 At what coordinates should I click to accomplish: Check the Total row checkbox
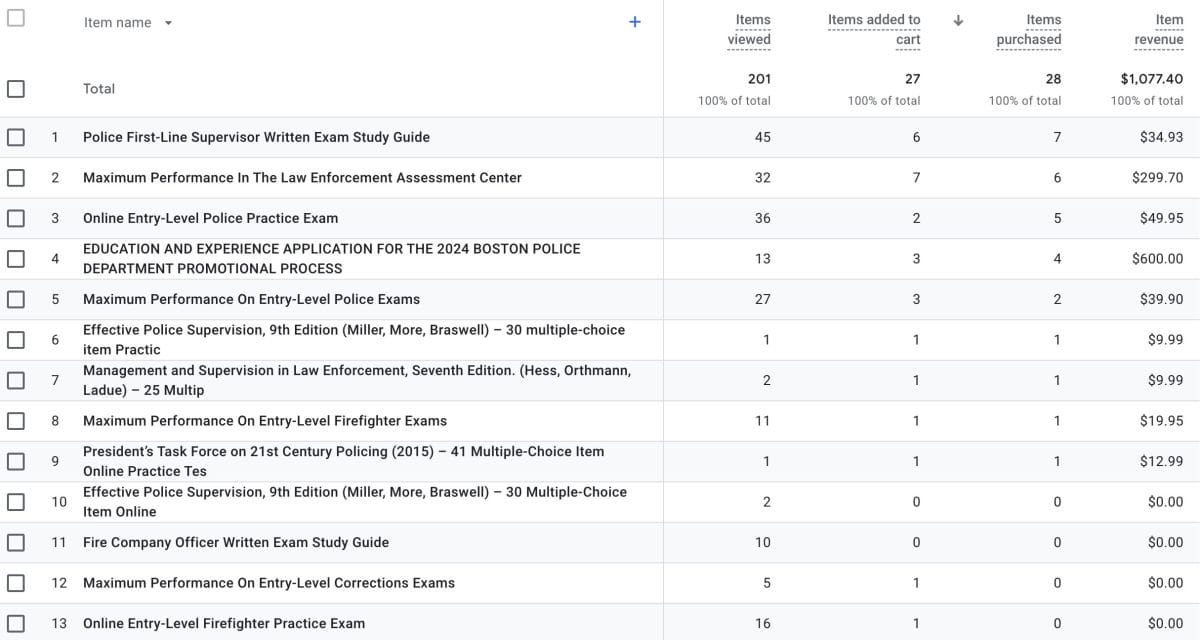tap(16, 89)
